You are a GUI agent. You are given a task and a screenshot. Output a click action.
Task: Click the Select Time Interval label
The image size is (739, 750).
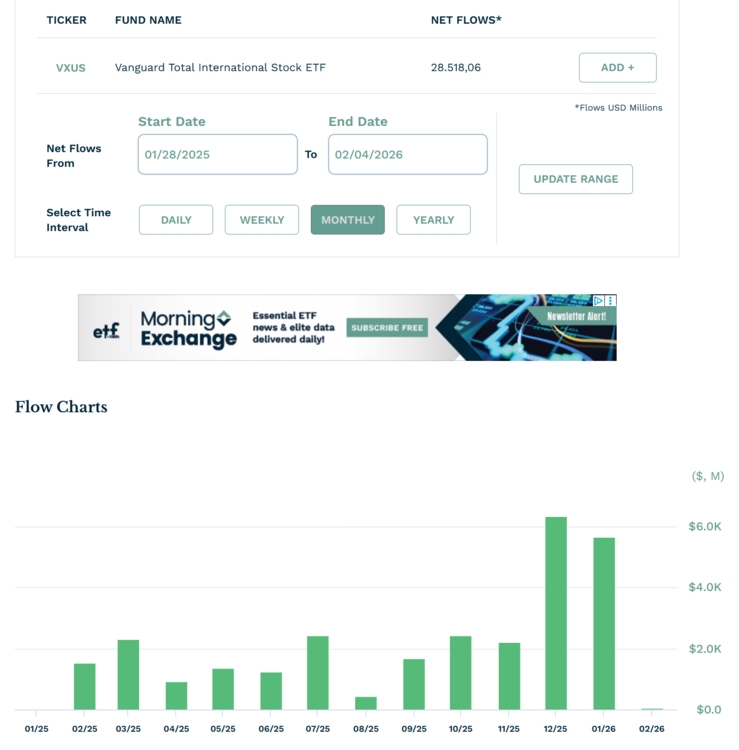(78, 220)
